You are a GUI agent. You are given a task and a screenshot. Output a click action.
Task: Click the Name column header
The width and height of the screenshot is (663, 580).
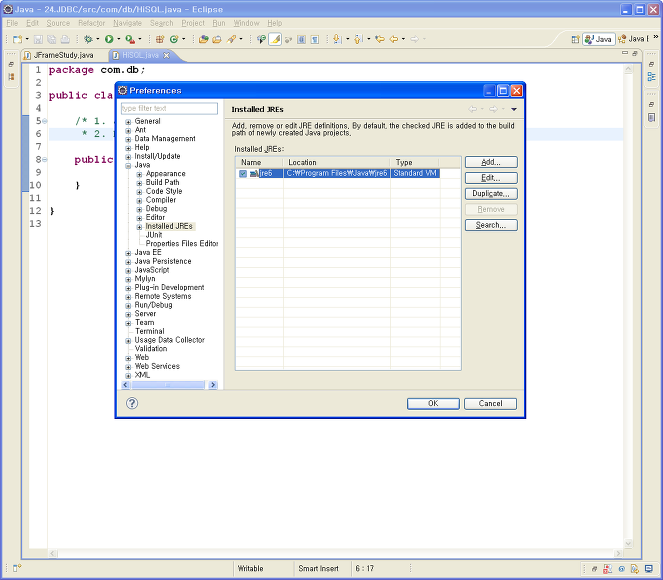point(259,162)
